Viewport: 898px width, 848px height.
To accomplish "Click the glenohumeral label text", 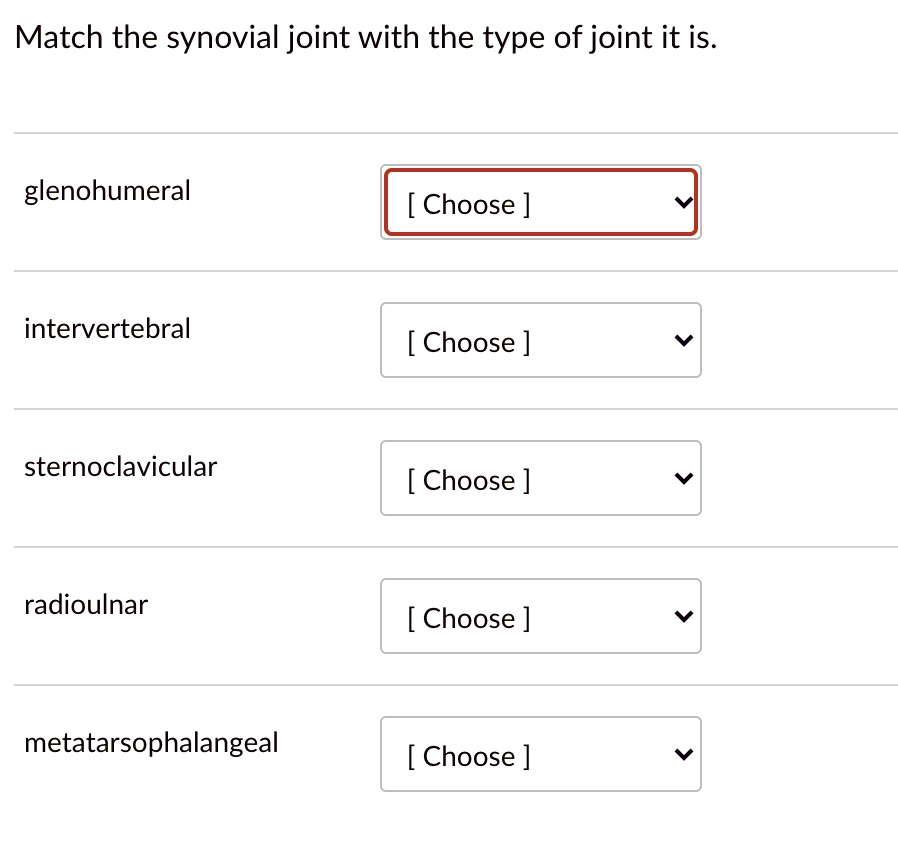I will point(107,190).
